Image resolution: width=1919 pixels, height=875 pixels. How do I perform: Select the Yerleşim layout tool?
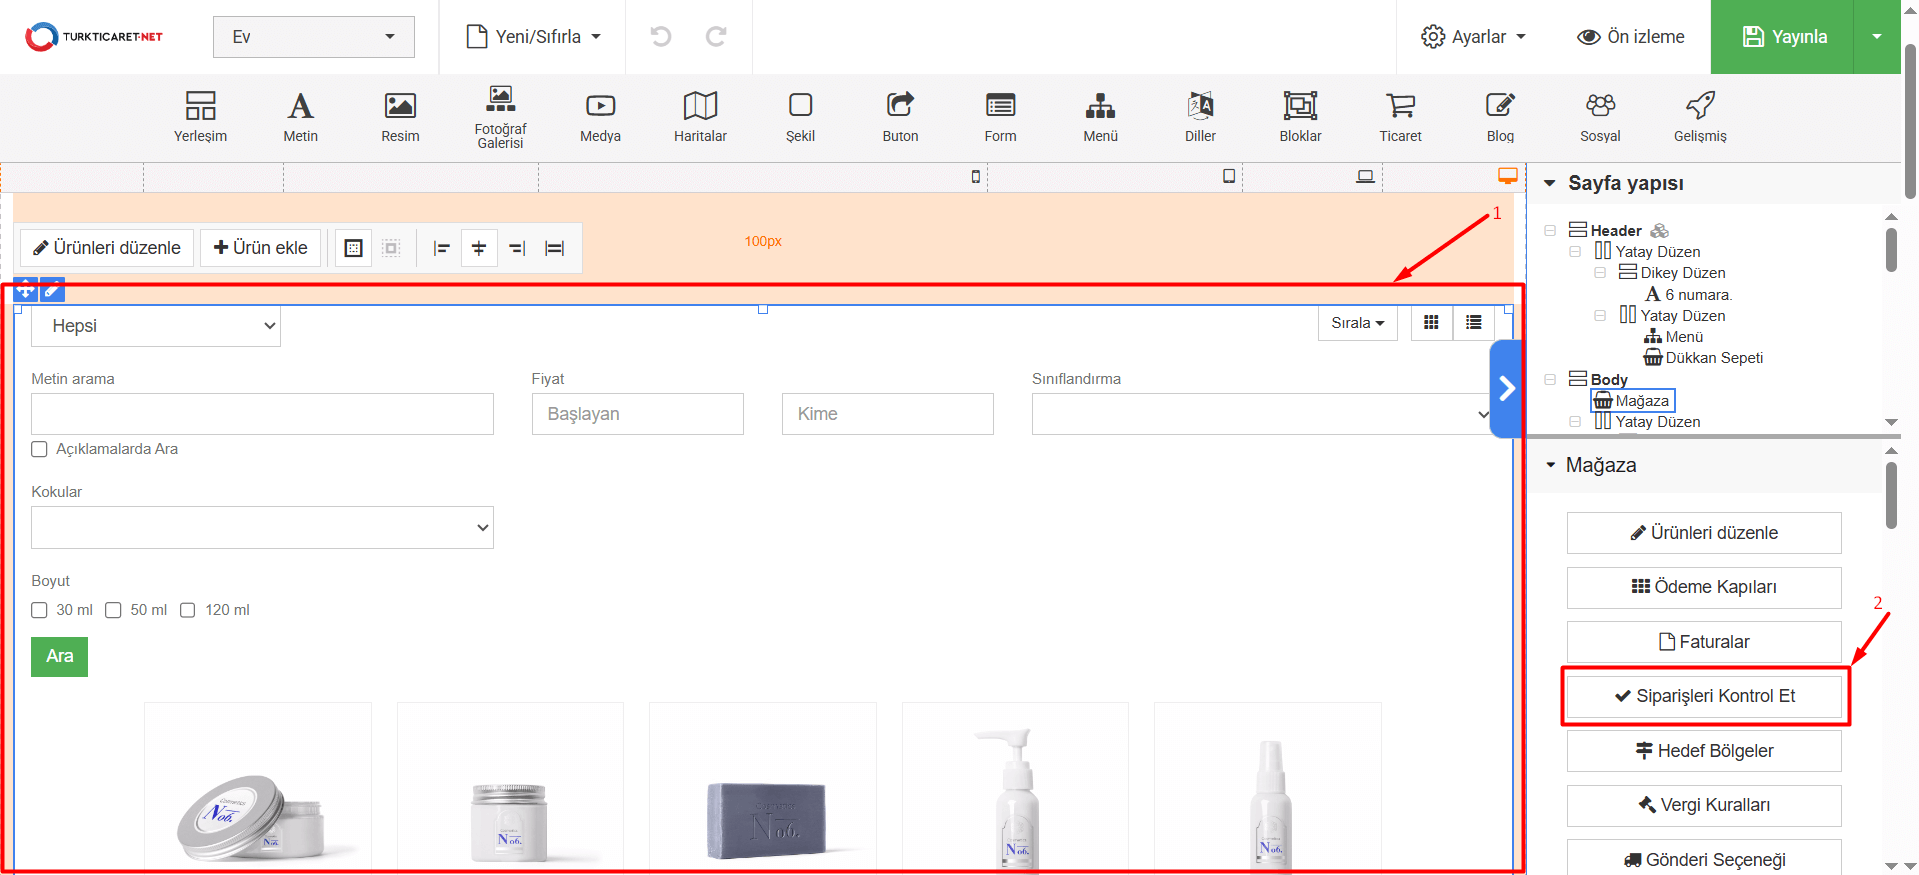200,116
